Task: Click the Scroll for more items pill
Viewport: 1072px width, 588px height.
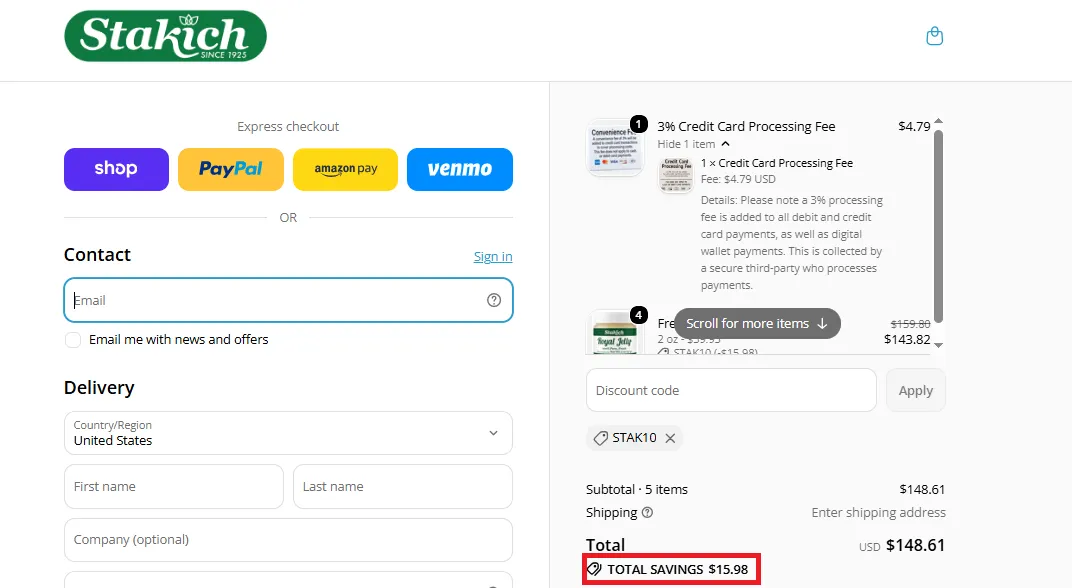Action: pyautogui.click(x=757, y=323)
